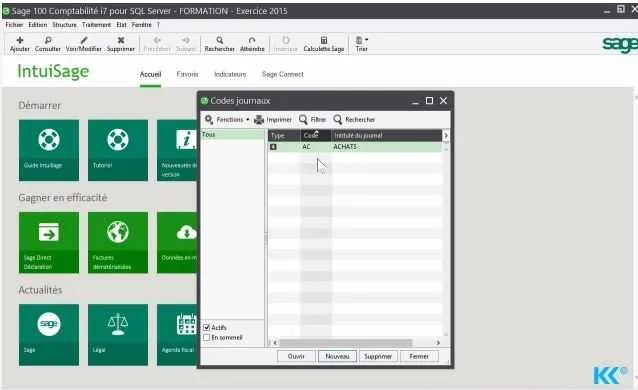Click Rechercher in Codes journaux toolbar
The image size is (638, 390).
[x=354, y=119]
